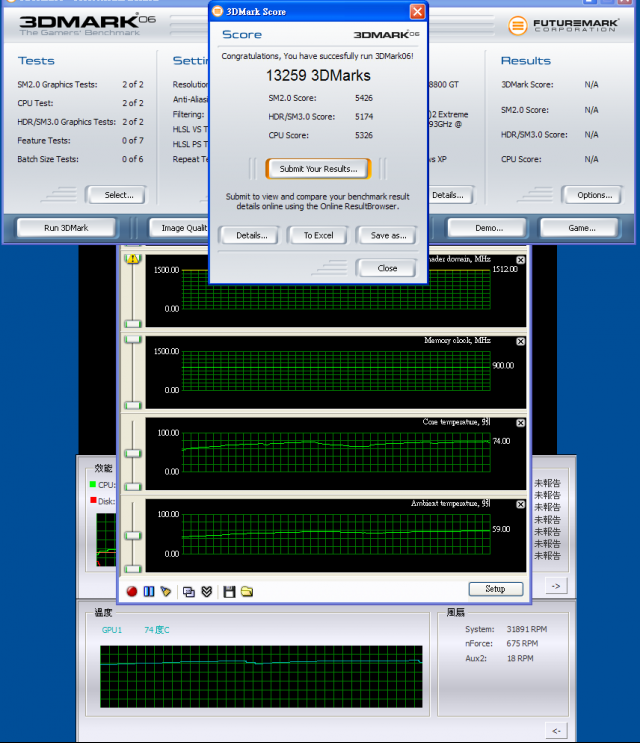Screen dimensions: 640x743
Task: Adjust the upper slider of Core temperature graph
Action: click(133, 453)
